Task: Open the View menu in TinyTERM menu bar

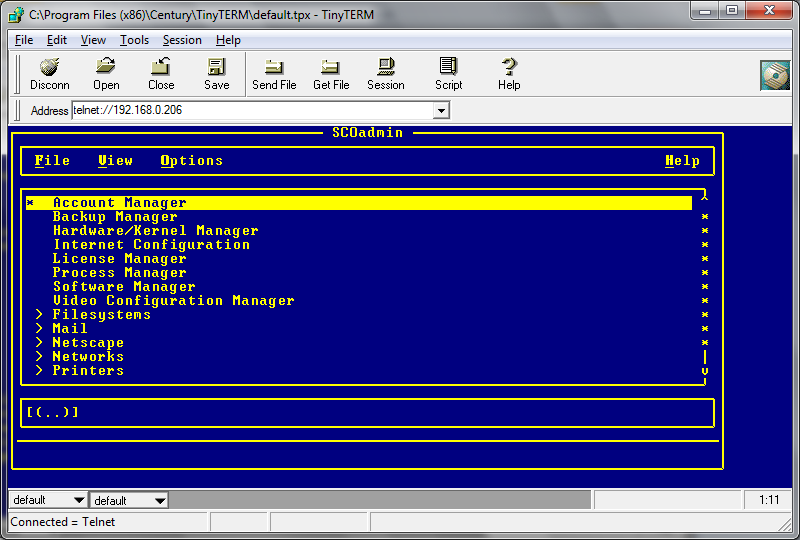Action: click(93, 40)
